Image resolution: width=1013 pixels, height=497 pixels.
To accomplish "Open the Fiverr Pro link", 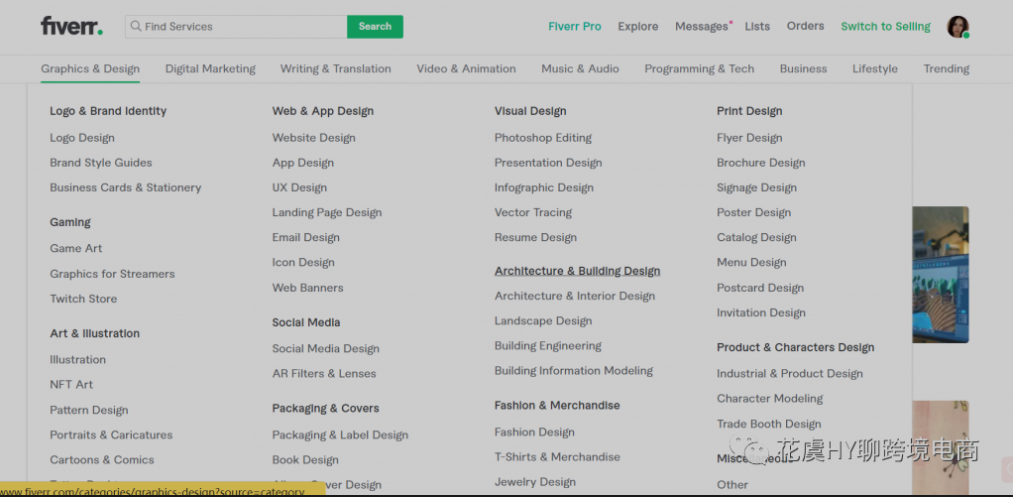I will point(574,27).
